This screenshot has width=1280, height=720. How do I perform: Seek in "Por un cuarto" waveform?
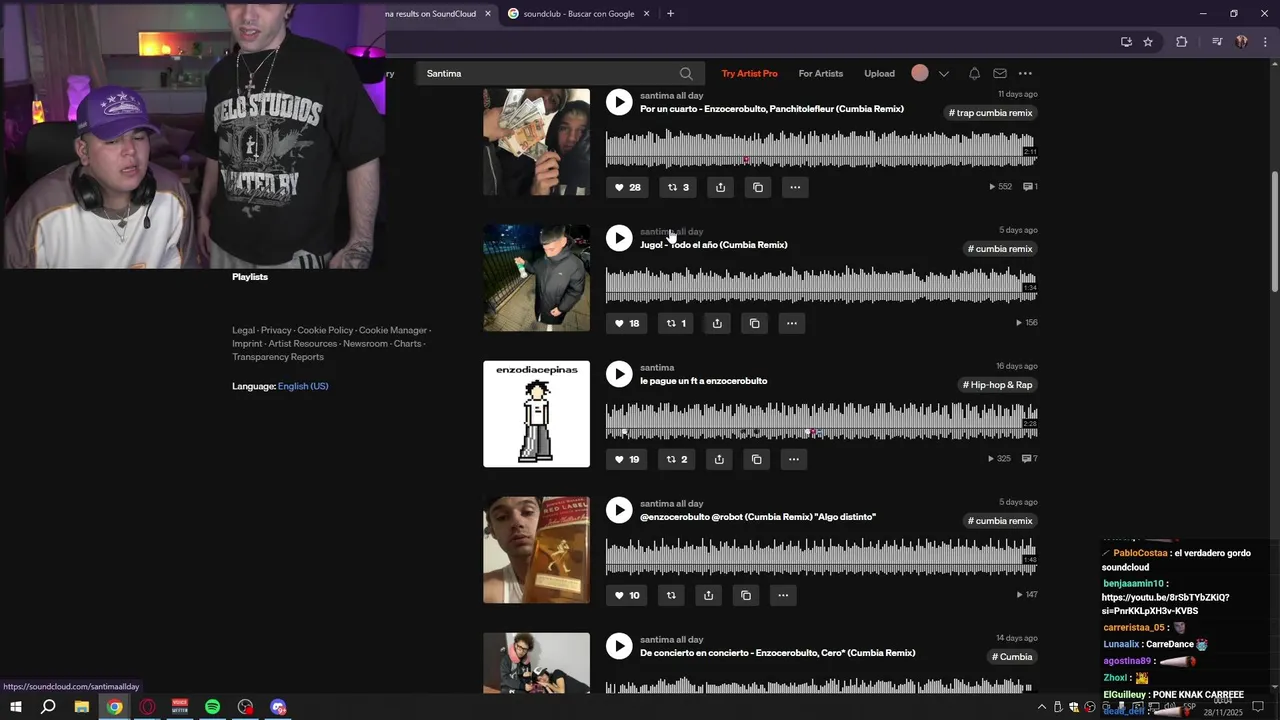pos(821,148)
